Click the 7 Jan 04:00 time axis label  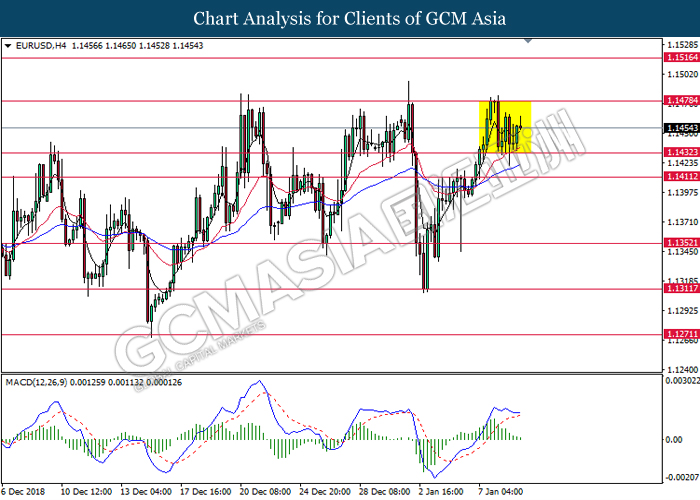500,492
